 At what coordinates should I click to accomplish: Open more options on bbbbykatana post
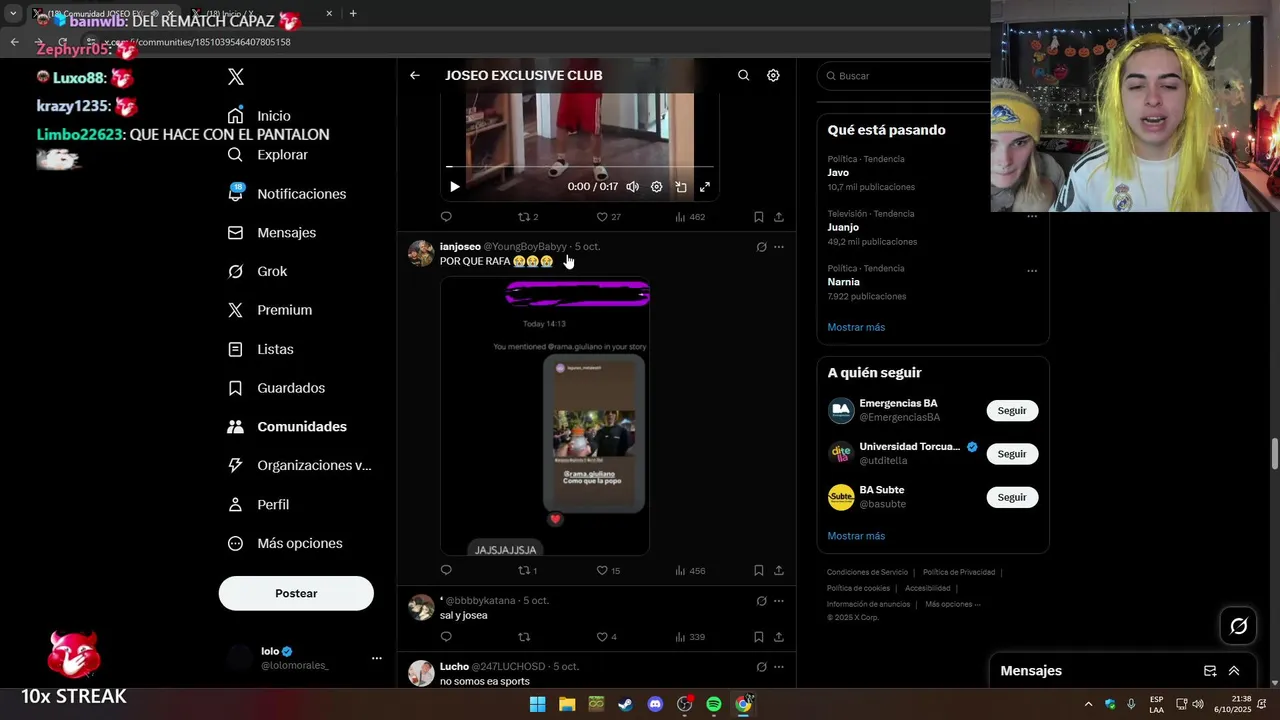point(779,601)
